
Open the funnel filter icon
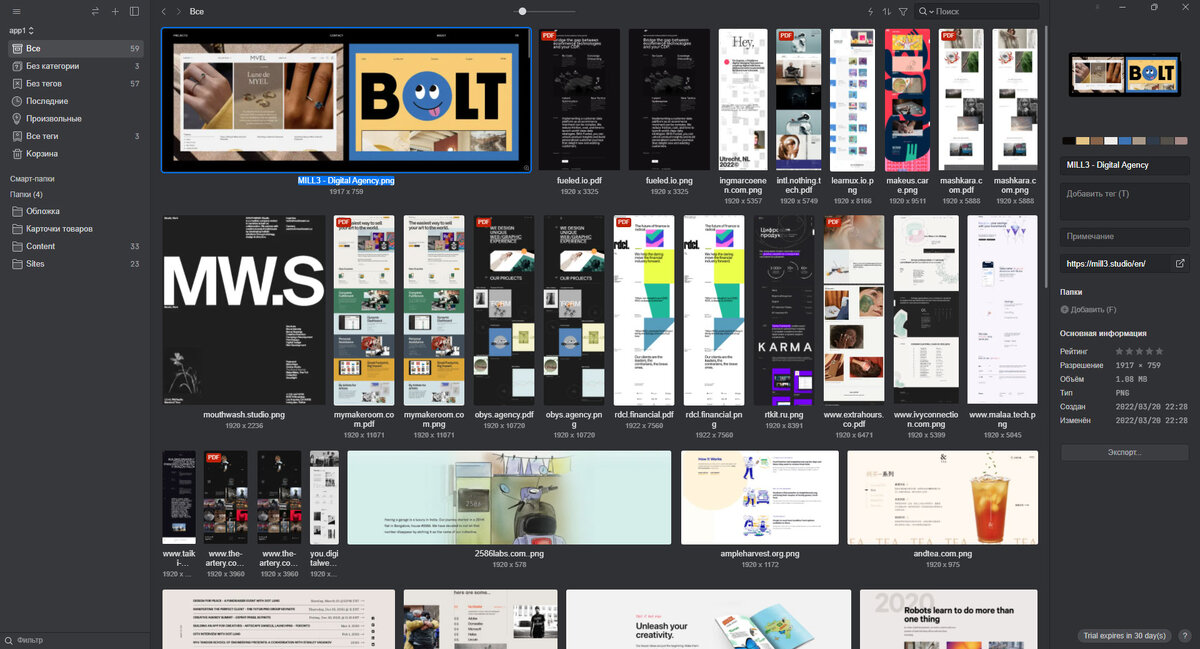click(x=904, y=11)
